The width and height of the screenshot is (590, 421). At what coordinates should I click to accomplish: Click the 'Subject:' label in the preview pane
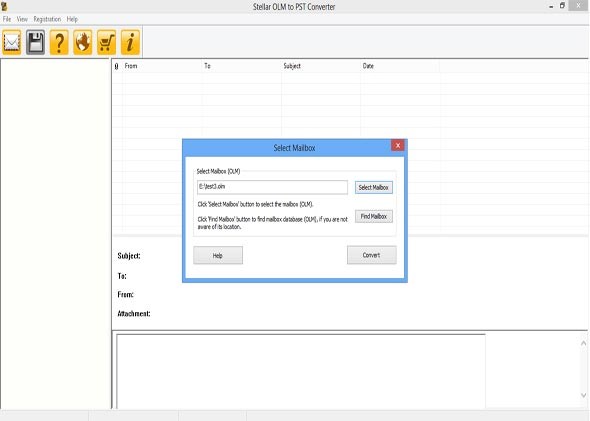(129, 256)
